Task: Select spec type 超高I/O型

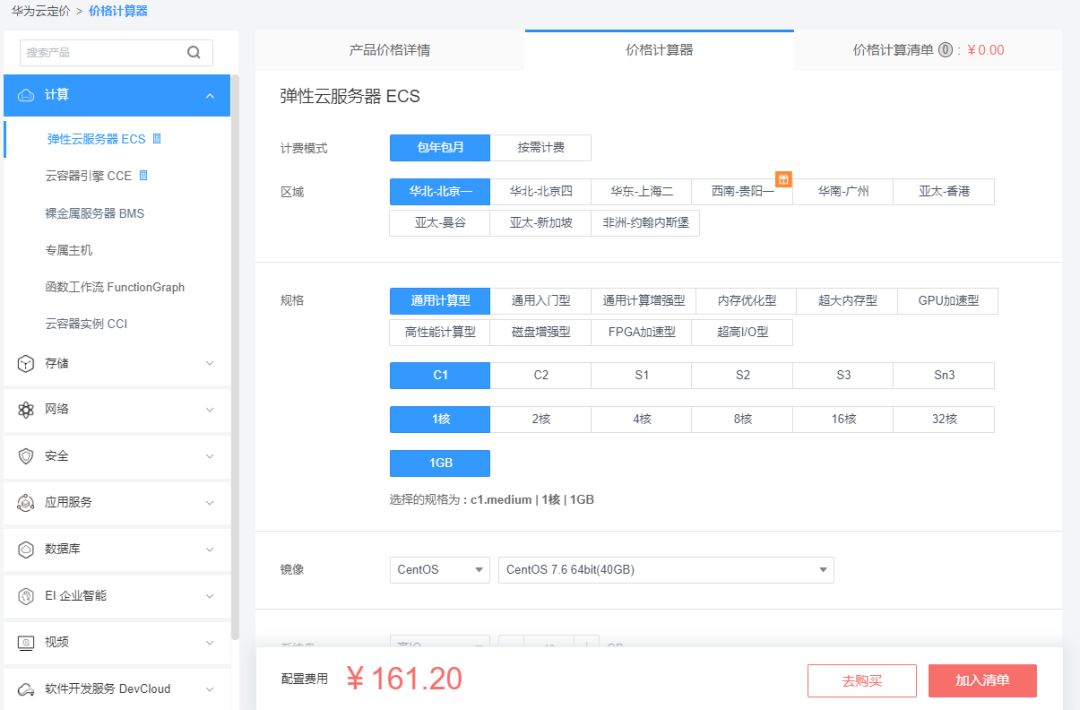Action: click(742, 332)
